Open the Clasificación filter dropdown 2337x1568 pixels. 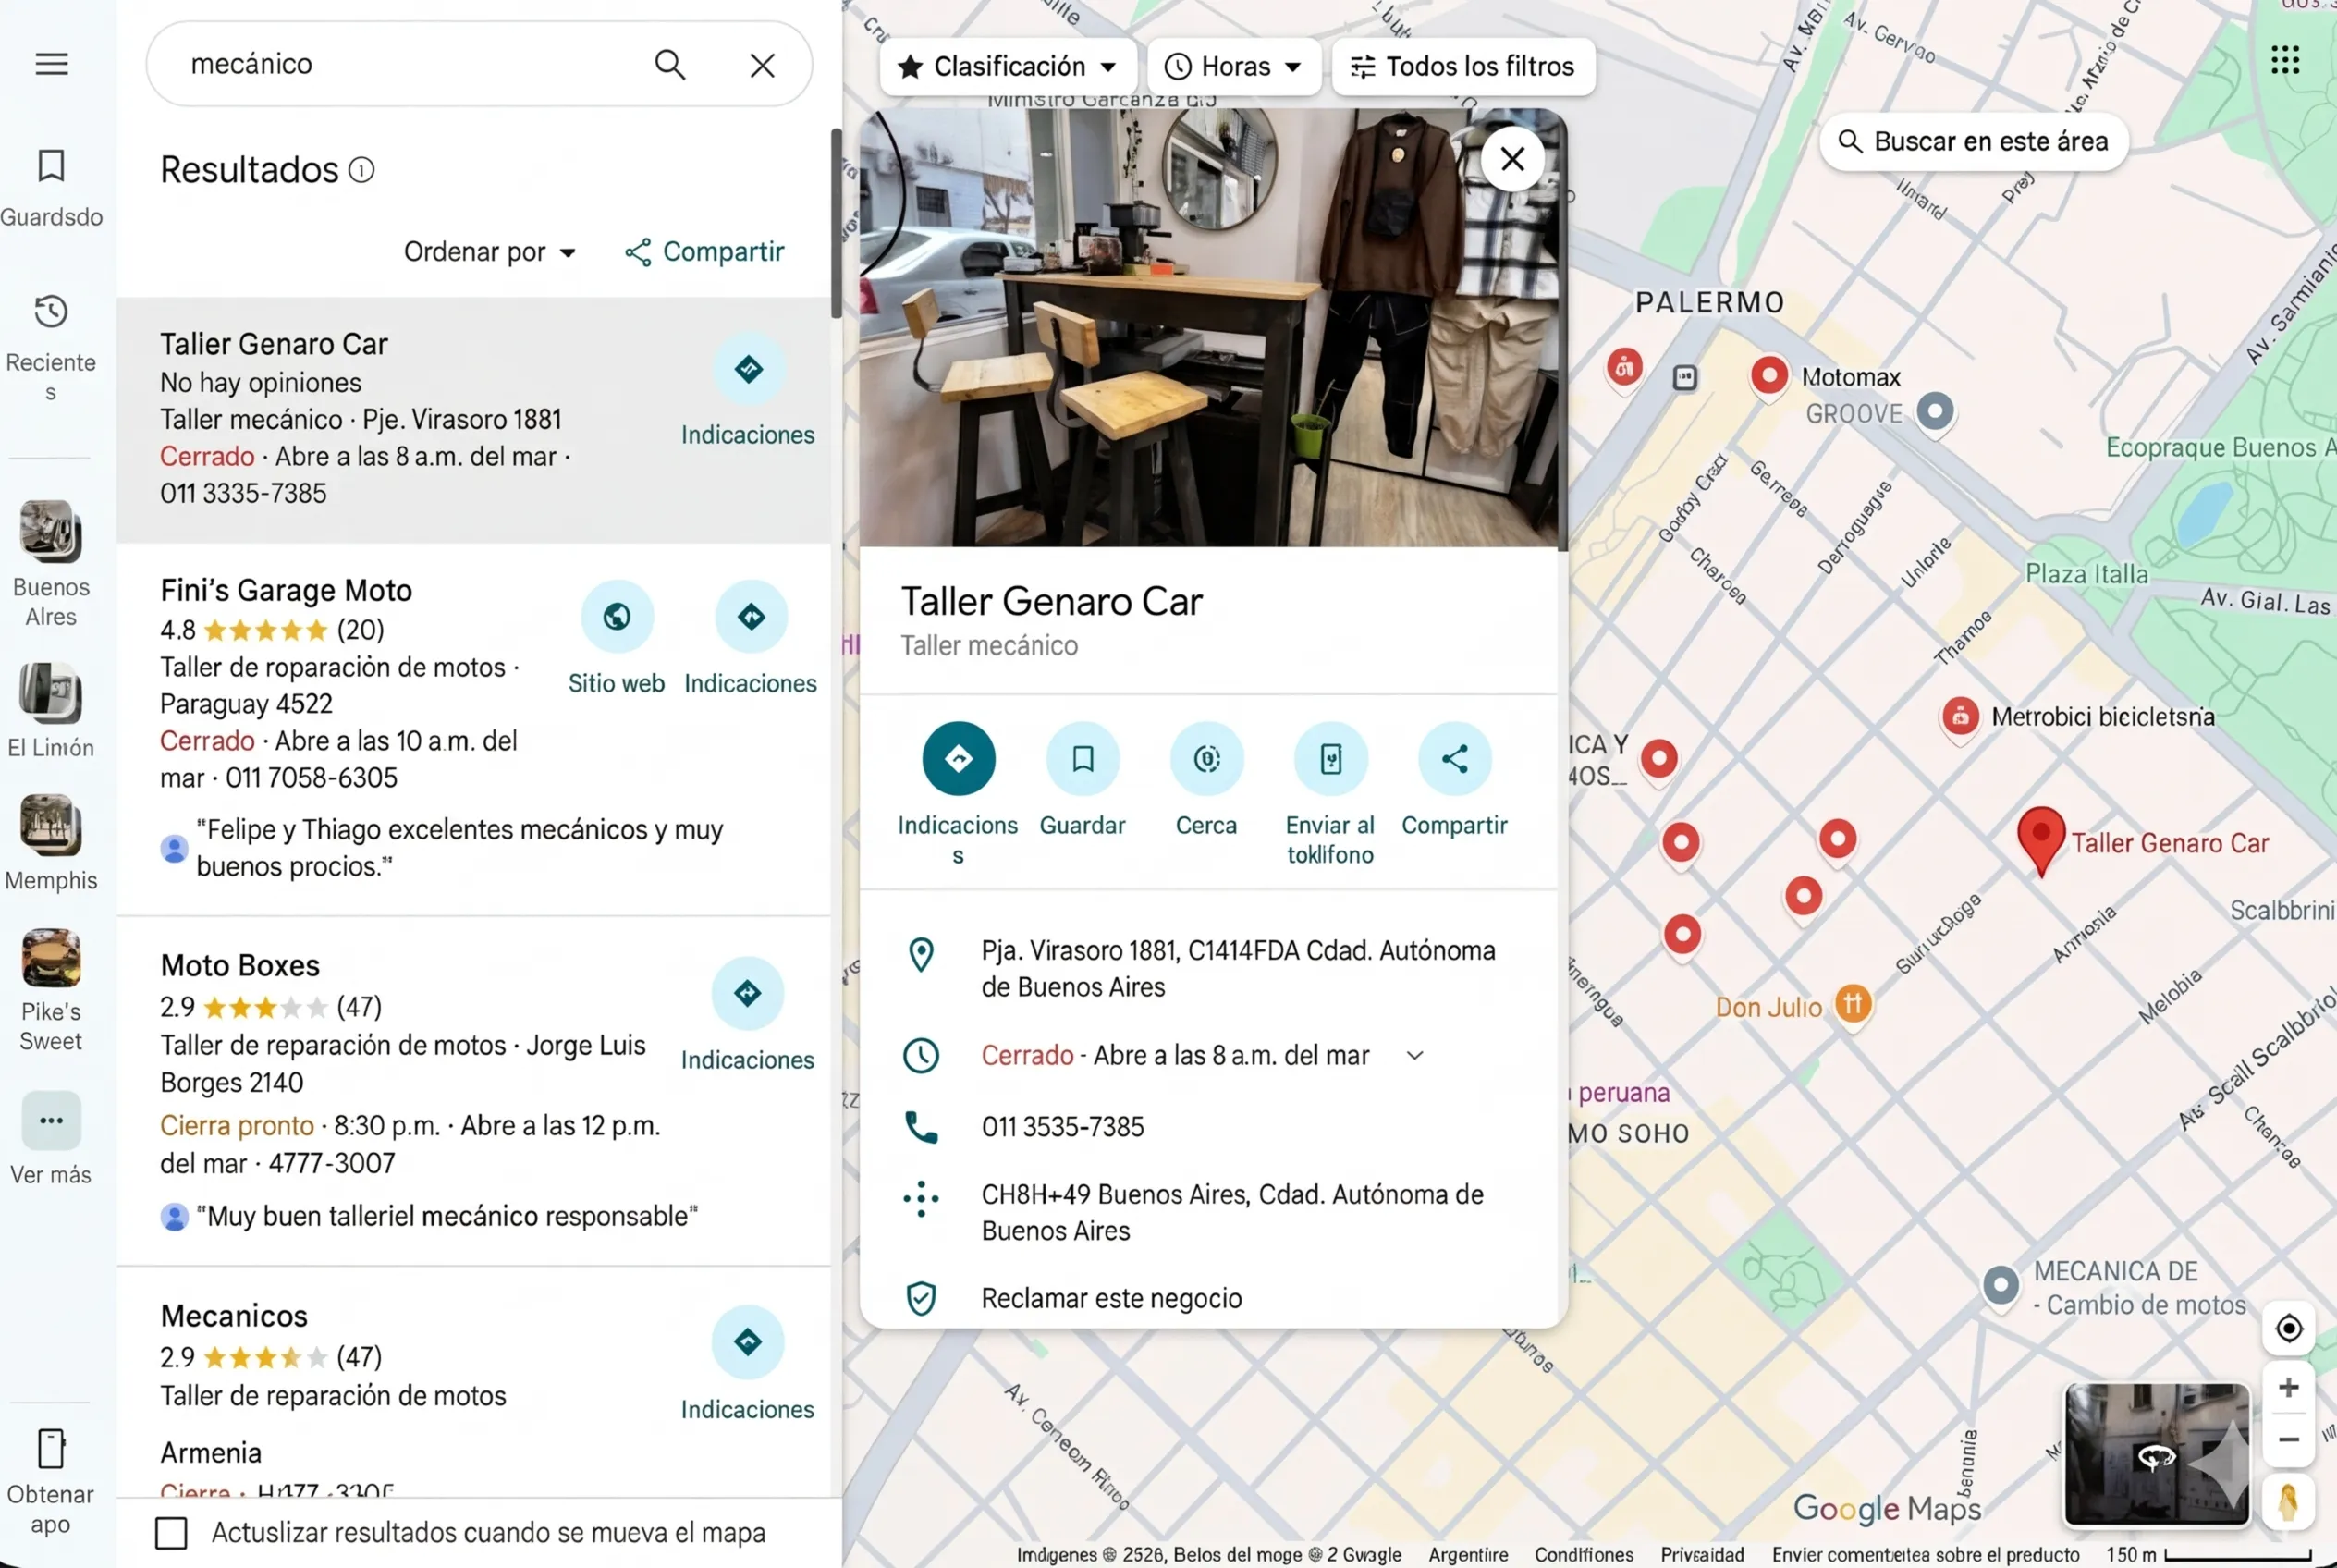pos(1007,66)
